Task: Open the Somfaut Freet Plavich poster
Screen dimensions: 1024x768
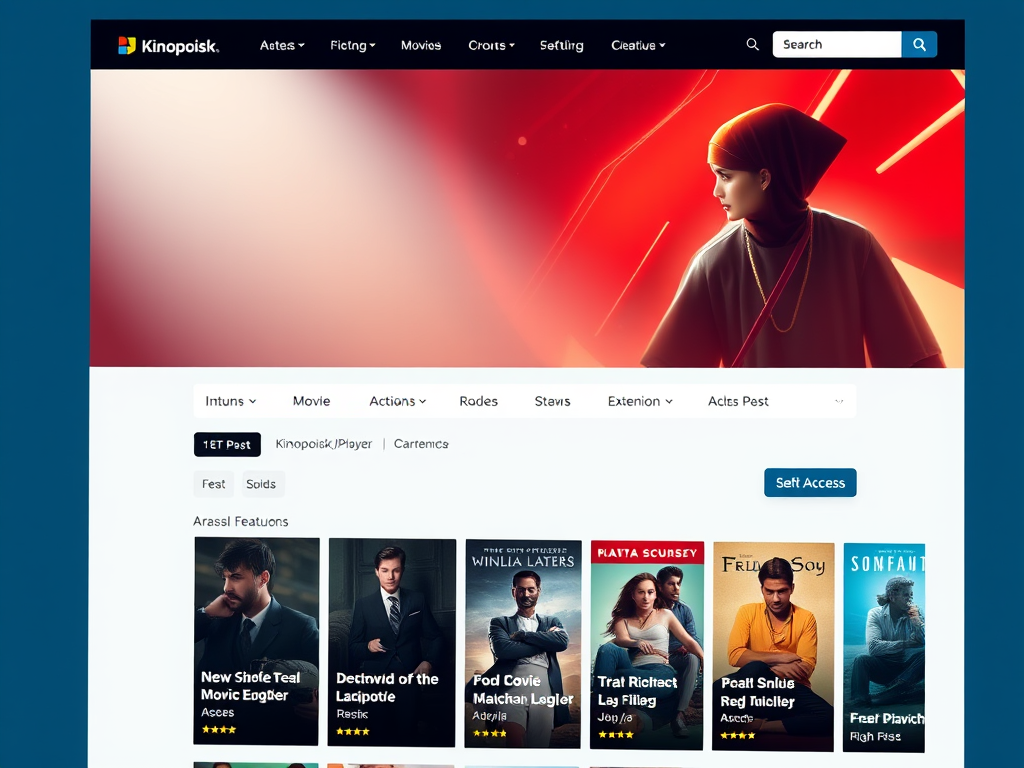Action: click(x=884, y=647)
